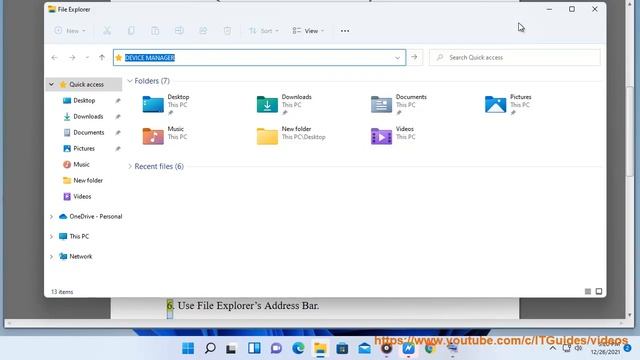
Task: Select the Documents folder icon in content
Action: [381, 104]
